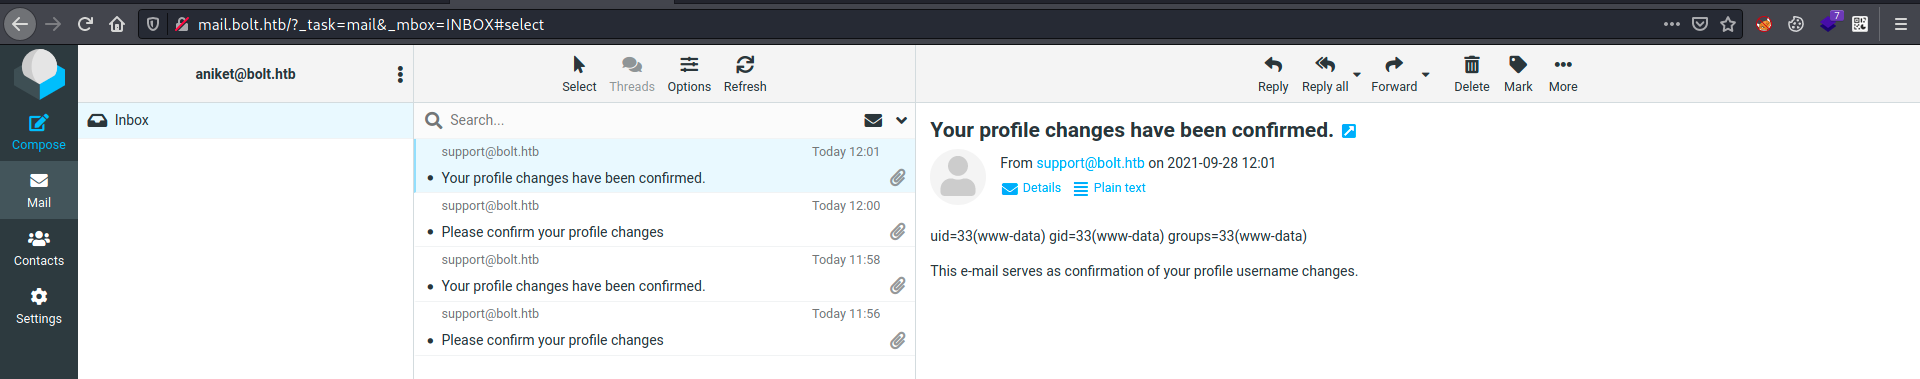Viewport: 1920px width, 379px height.
Task: Open the list Options menu
Action: [x=689, y=74]
